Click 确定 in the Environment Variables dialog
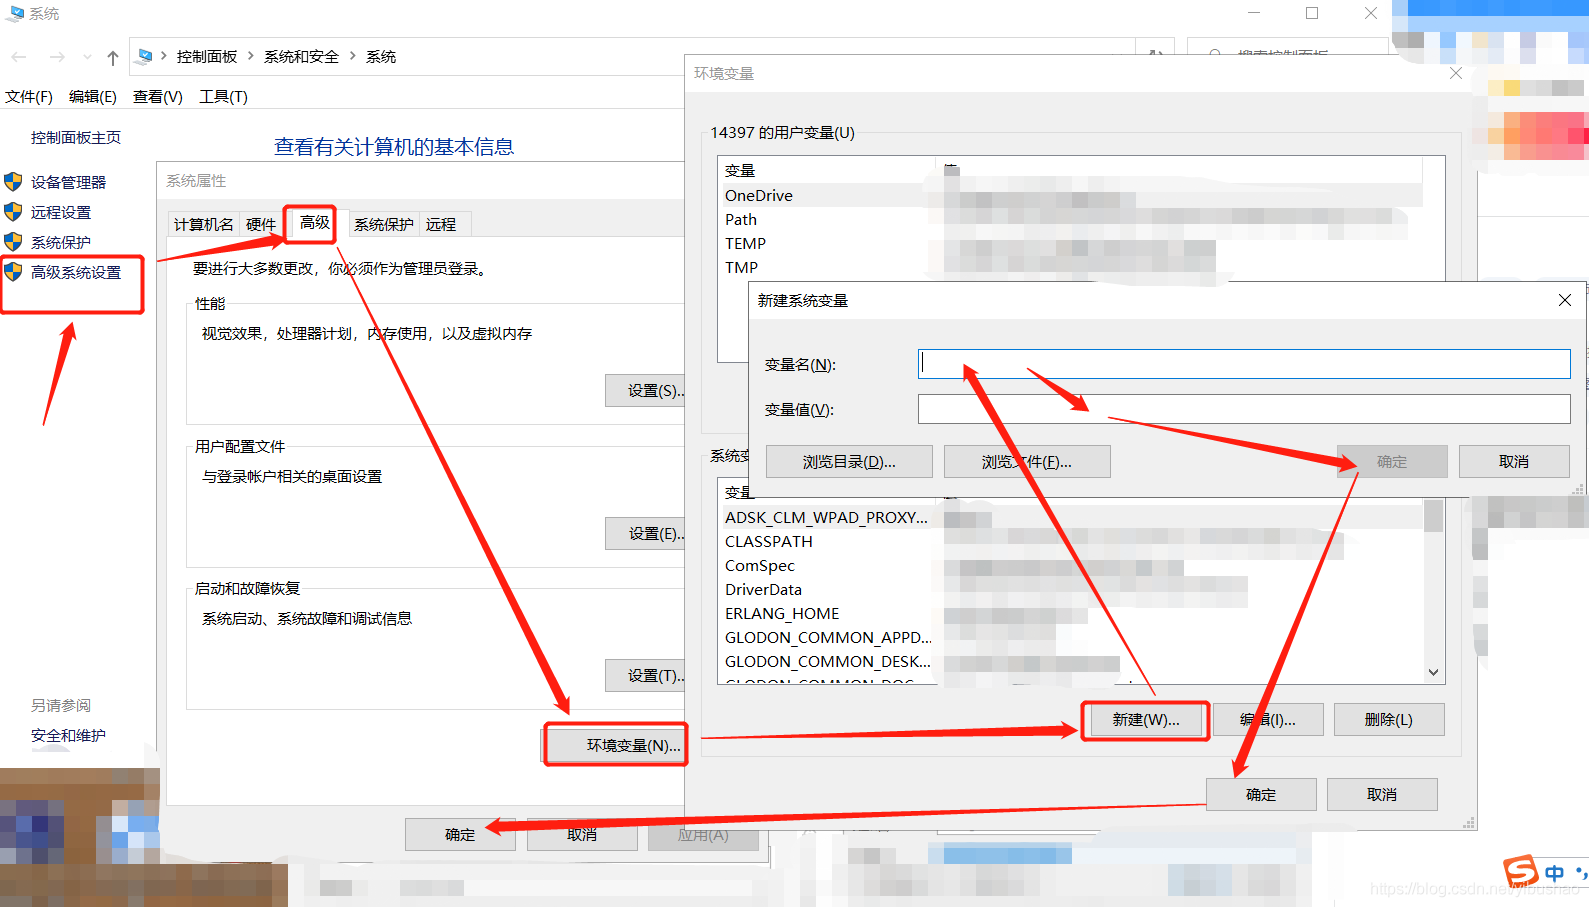Viewport: 1589px width, 907px height. click(1261, 794)
